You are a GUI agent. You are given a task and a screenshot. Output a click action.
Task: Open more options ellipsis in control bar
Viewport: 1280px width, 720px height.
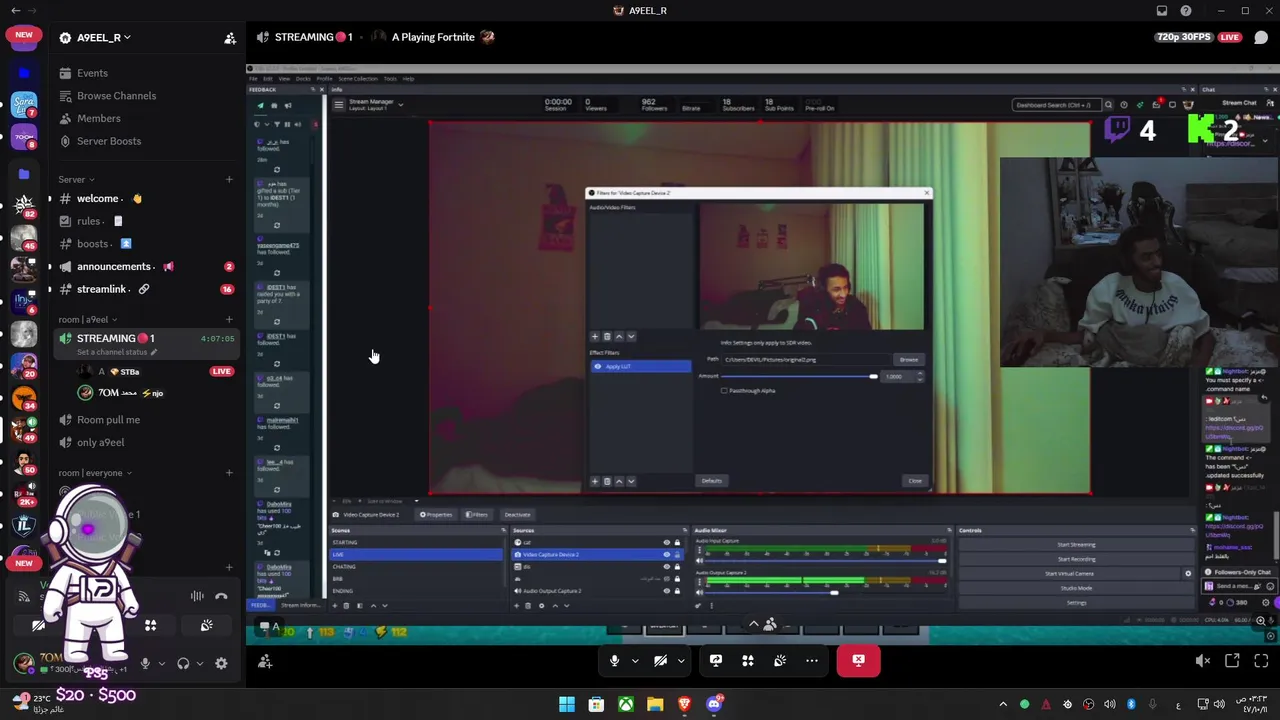[x=812, y=661]
